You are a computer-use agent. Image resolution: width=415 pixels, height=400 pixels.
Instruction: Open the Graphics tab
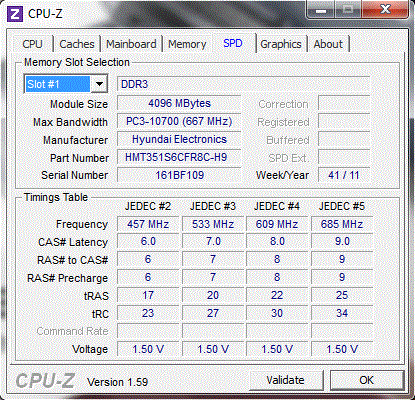pos(281,44)
